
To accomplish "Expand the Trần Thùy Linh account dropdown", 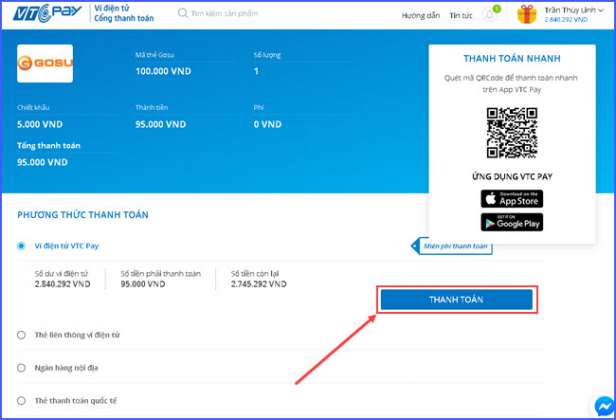I will (x=574, y=10).
